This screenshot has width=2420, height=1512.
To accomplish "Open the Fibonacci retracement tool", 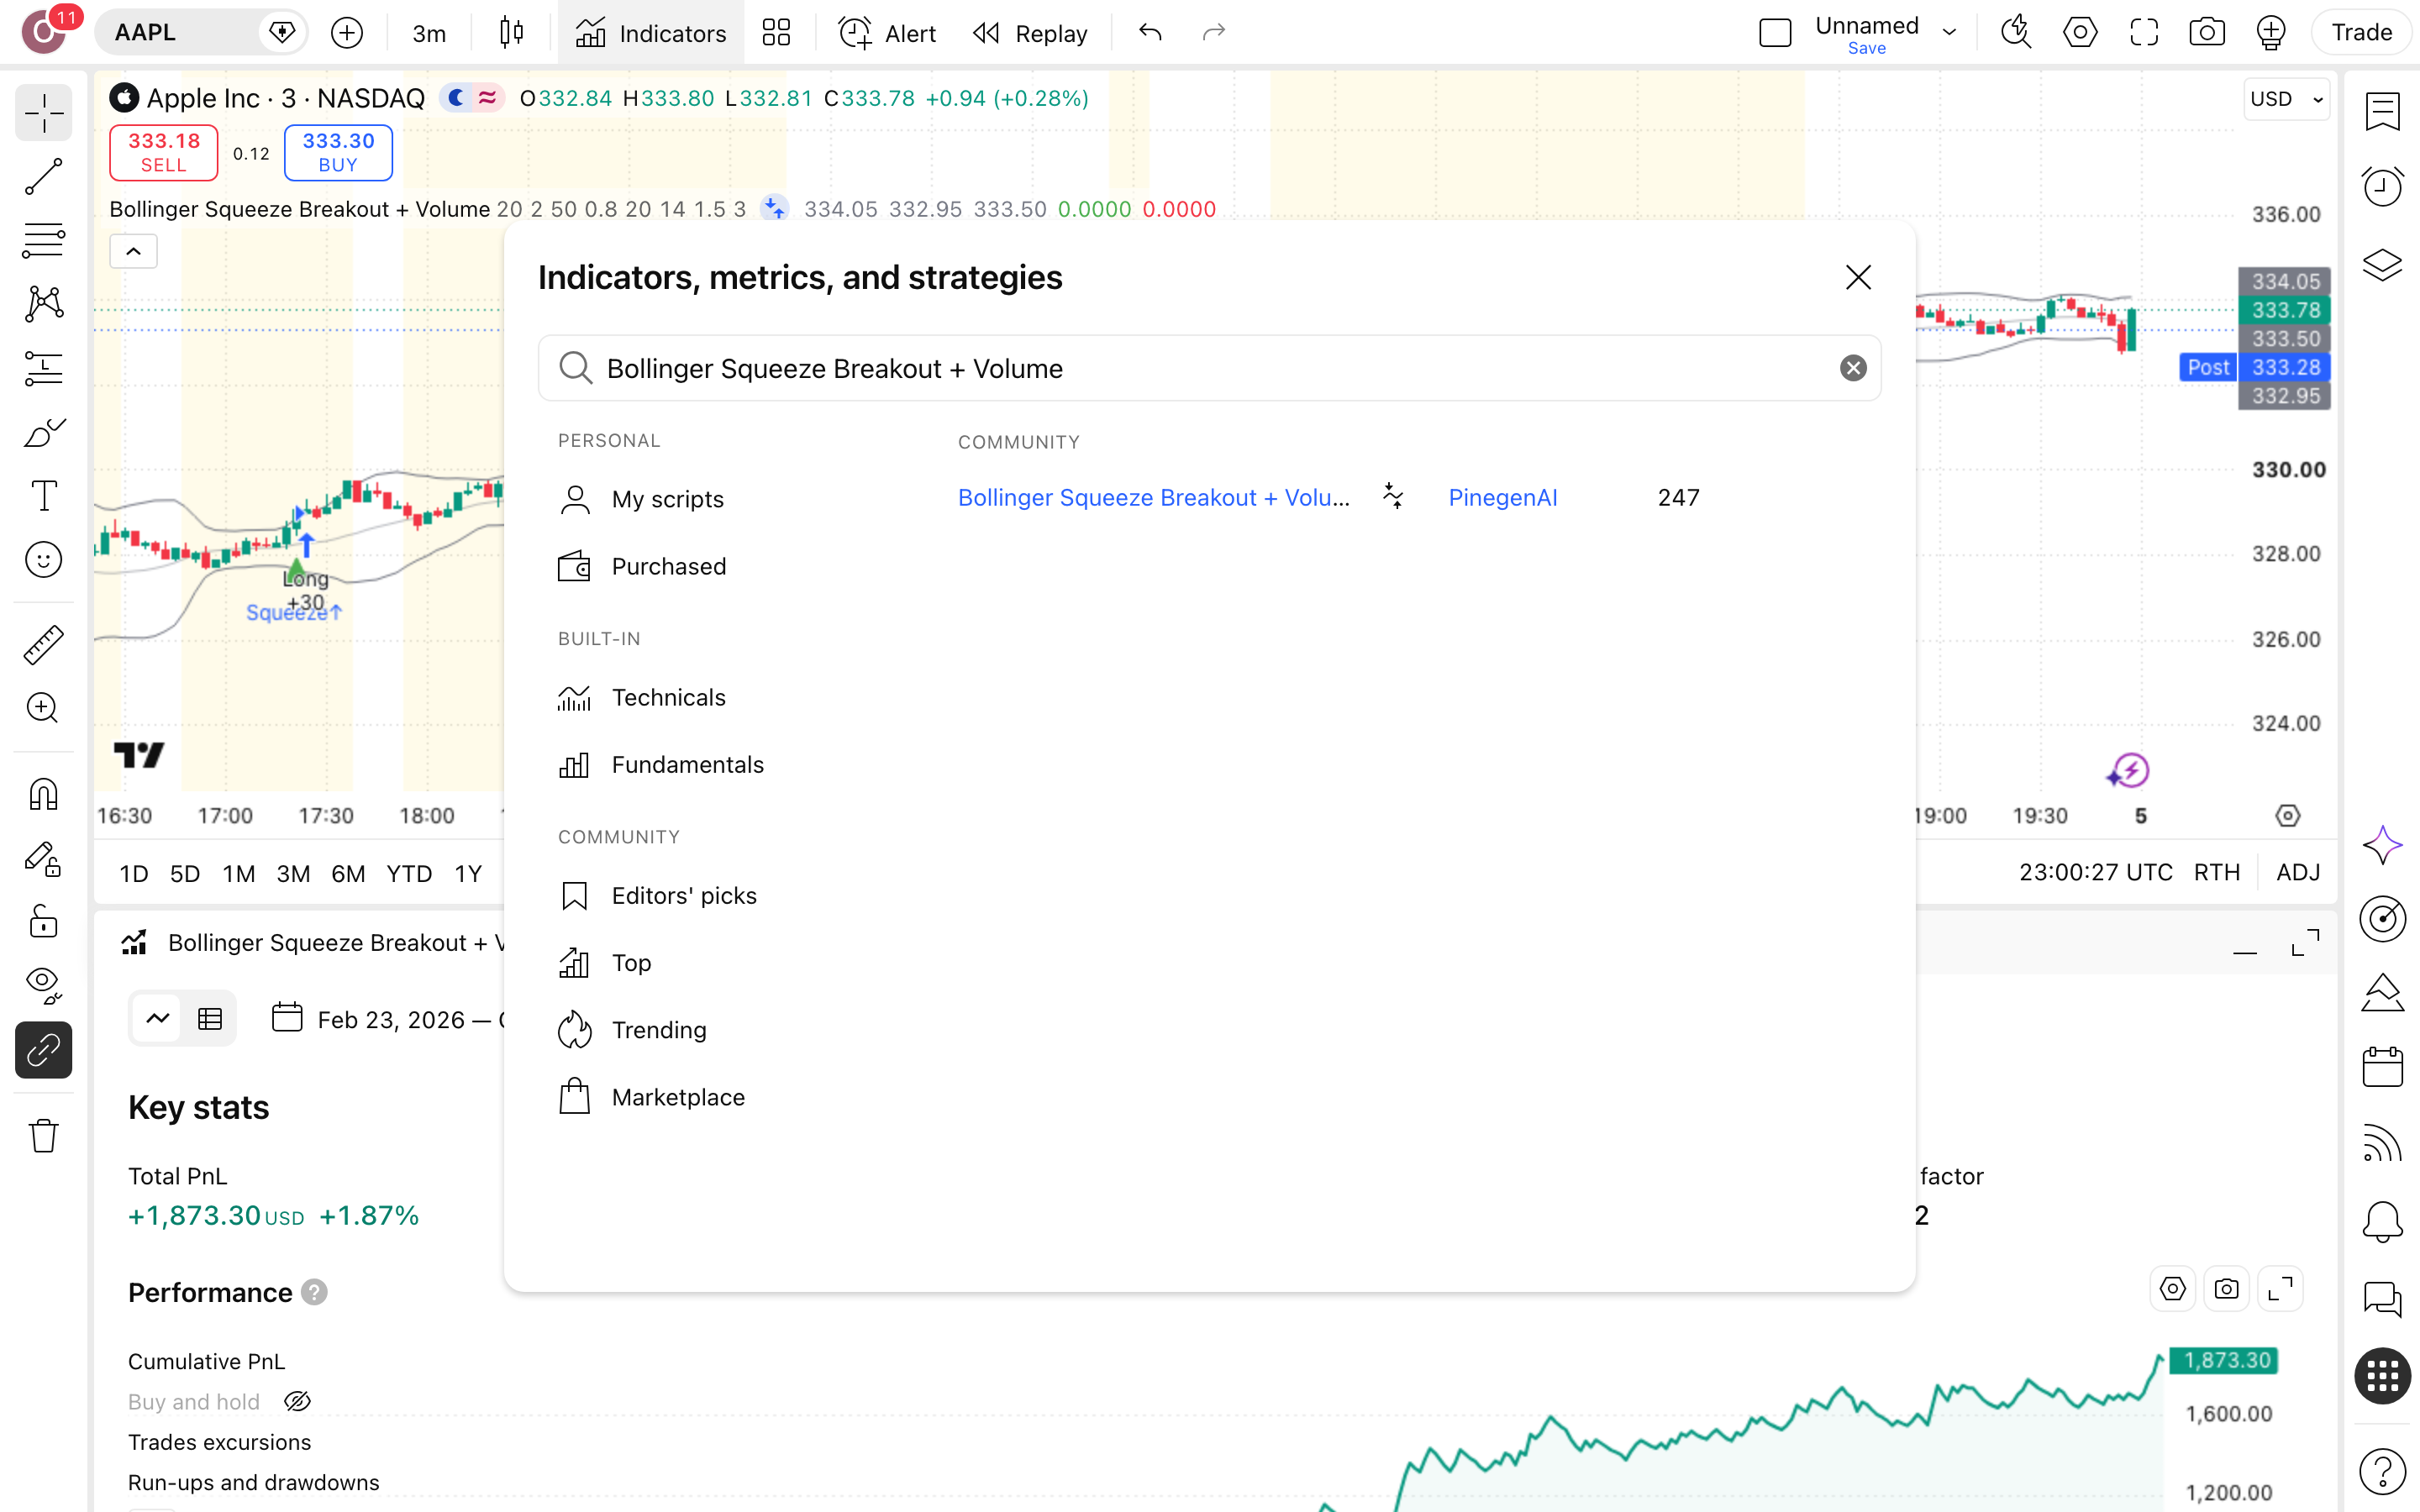I will click(43, 240).
